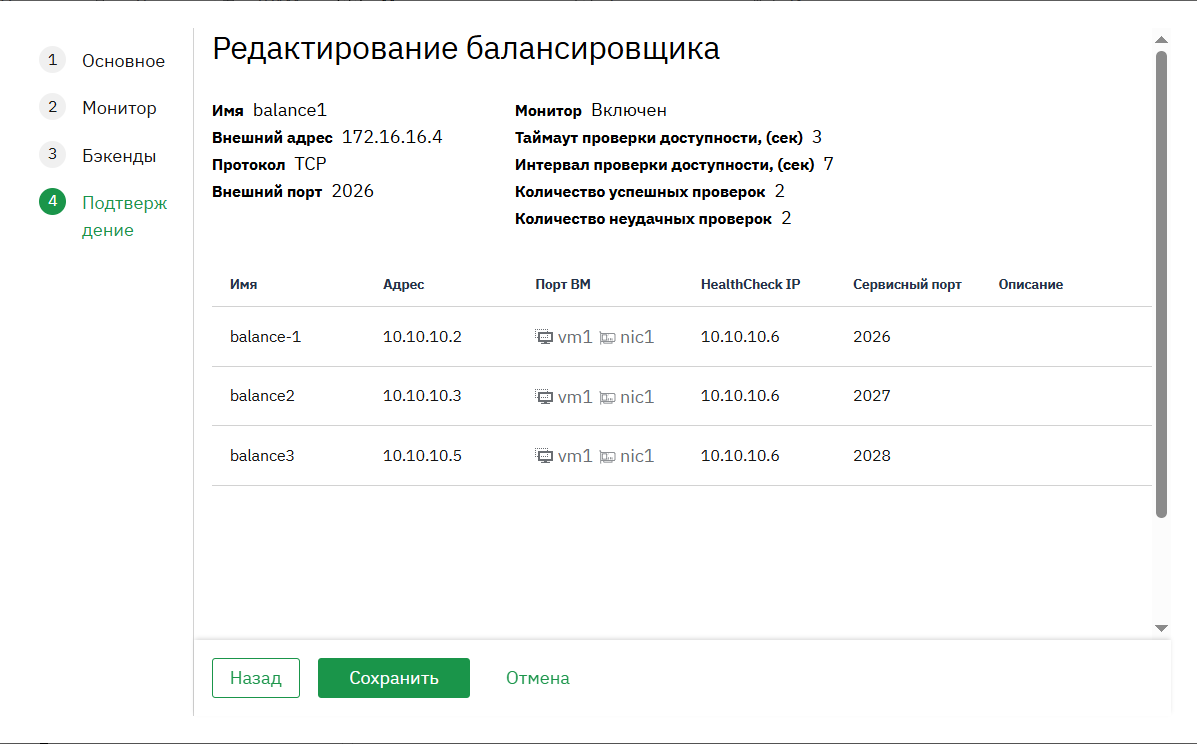
Task: Click scrollbar down arrow
Action: tap(1161, 628)
